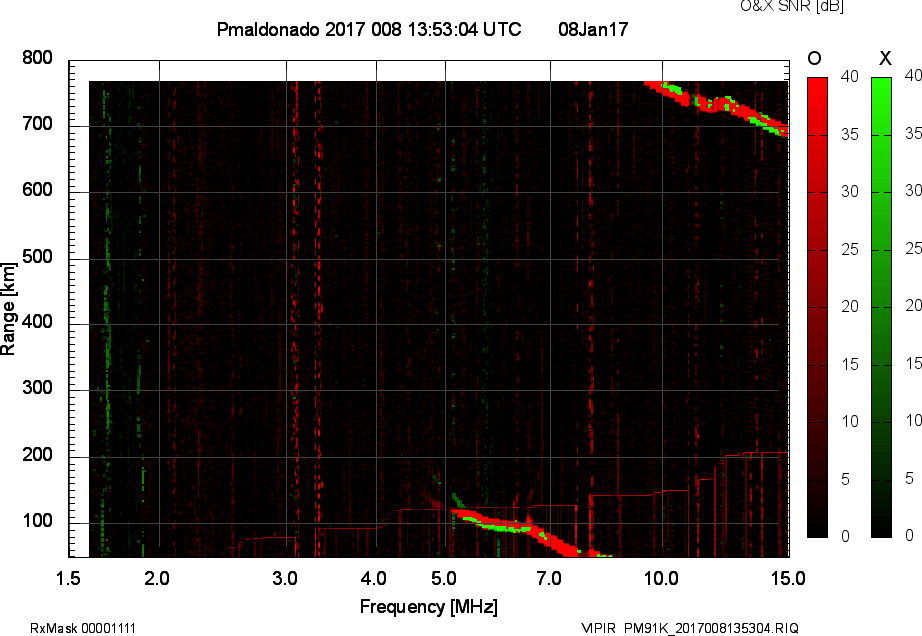This screenshot has width=922, height=636.
Task: Click the 800 range axis tick label
Action: tap(37, 58)
